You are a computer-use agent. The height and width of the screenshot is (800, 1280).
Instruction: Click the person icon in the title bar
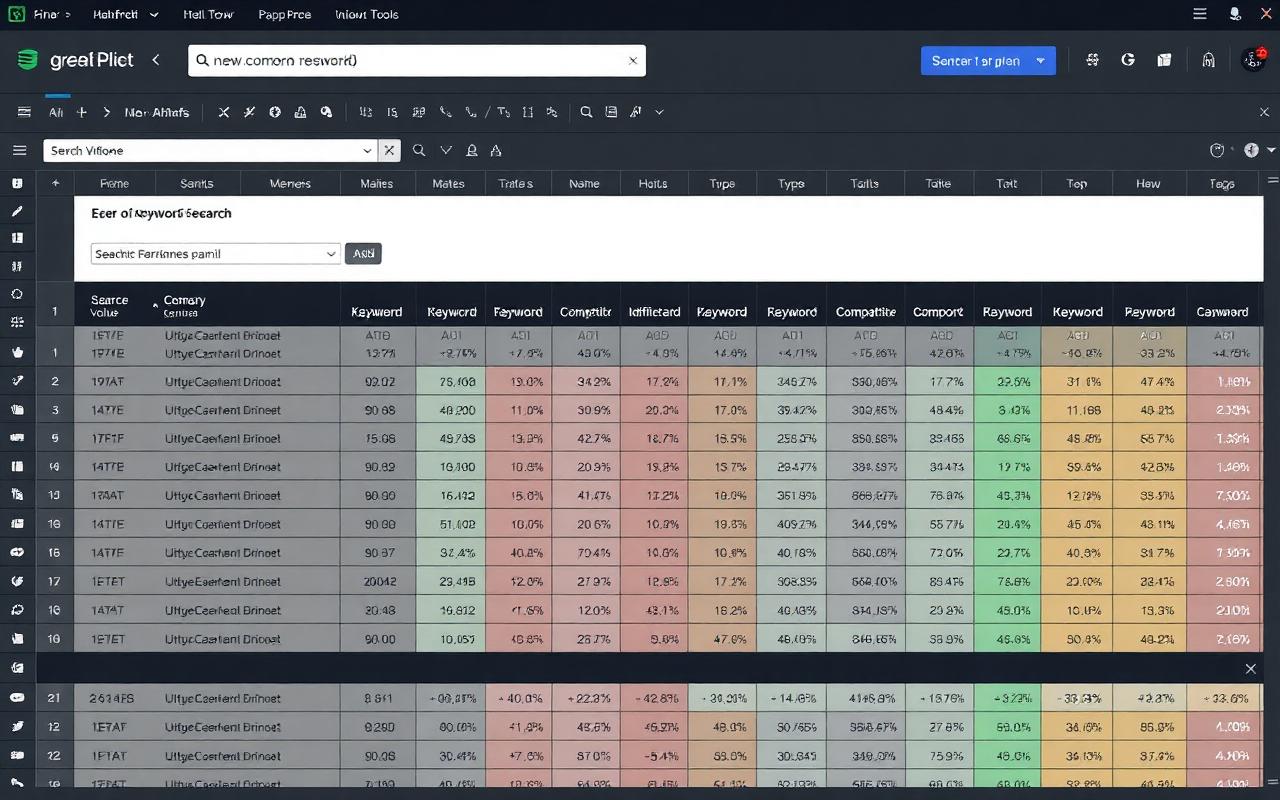pyautogui.click(x=1236, y=14)
